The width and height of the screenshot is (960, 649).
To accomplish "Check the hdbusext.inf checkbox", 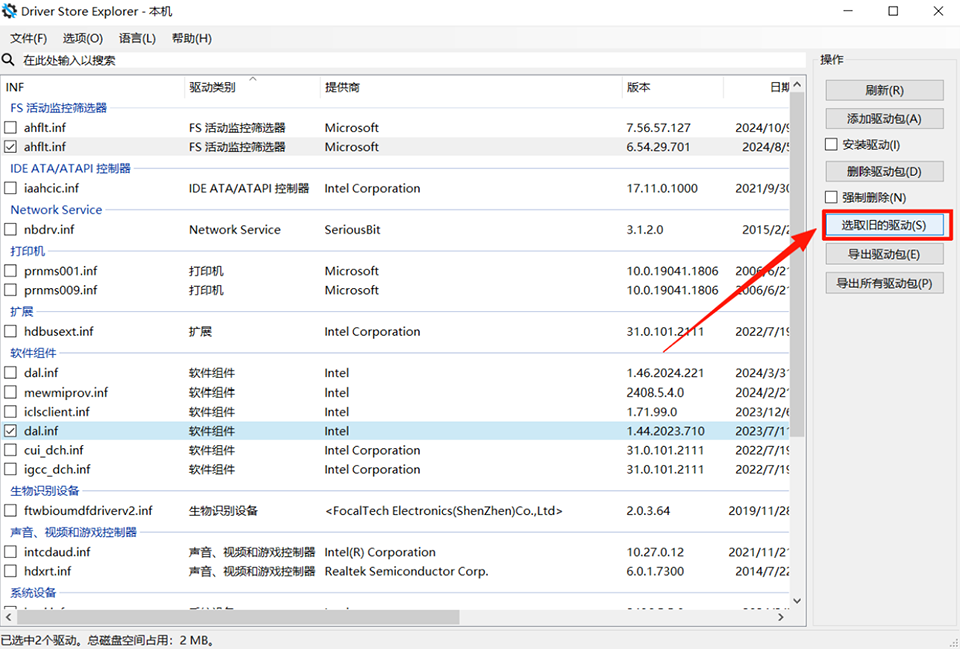I will coord(10,331).
